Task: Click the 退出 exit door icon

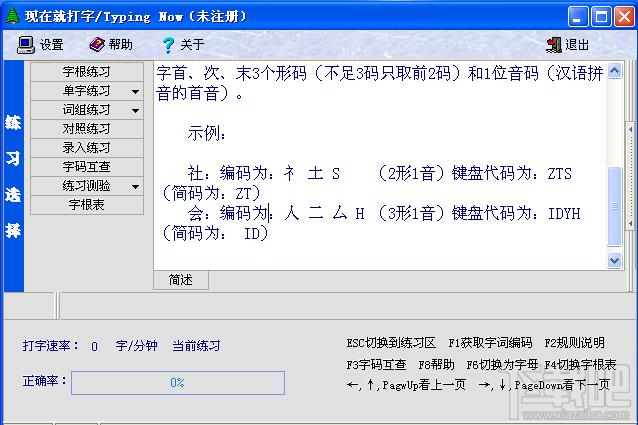Action: click(554, 45)
